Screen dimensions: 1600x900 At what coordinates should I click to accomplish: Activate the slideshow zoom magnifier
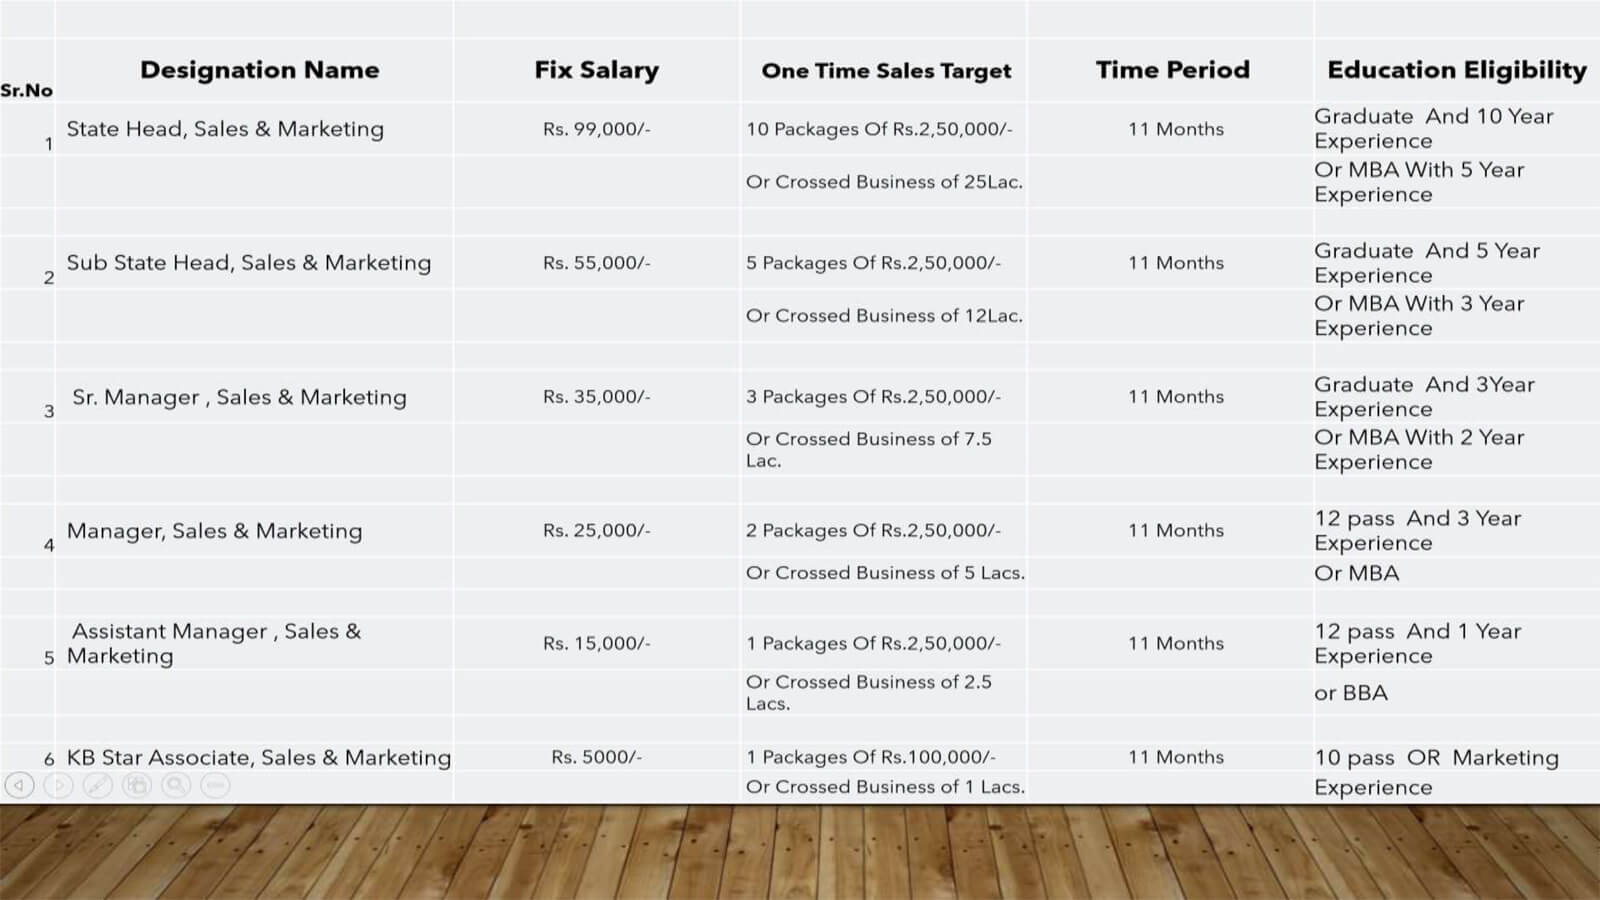tap(176, 785)
